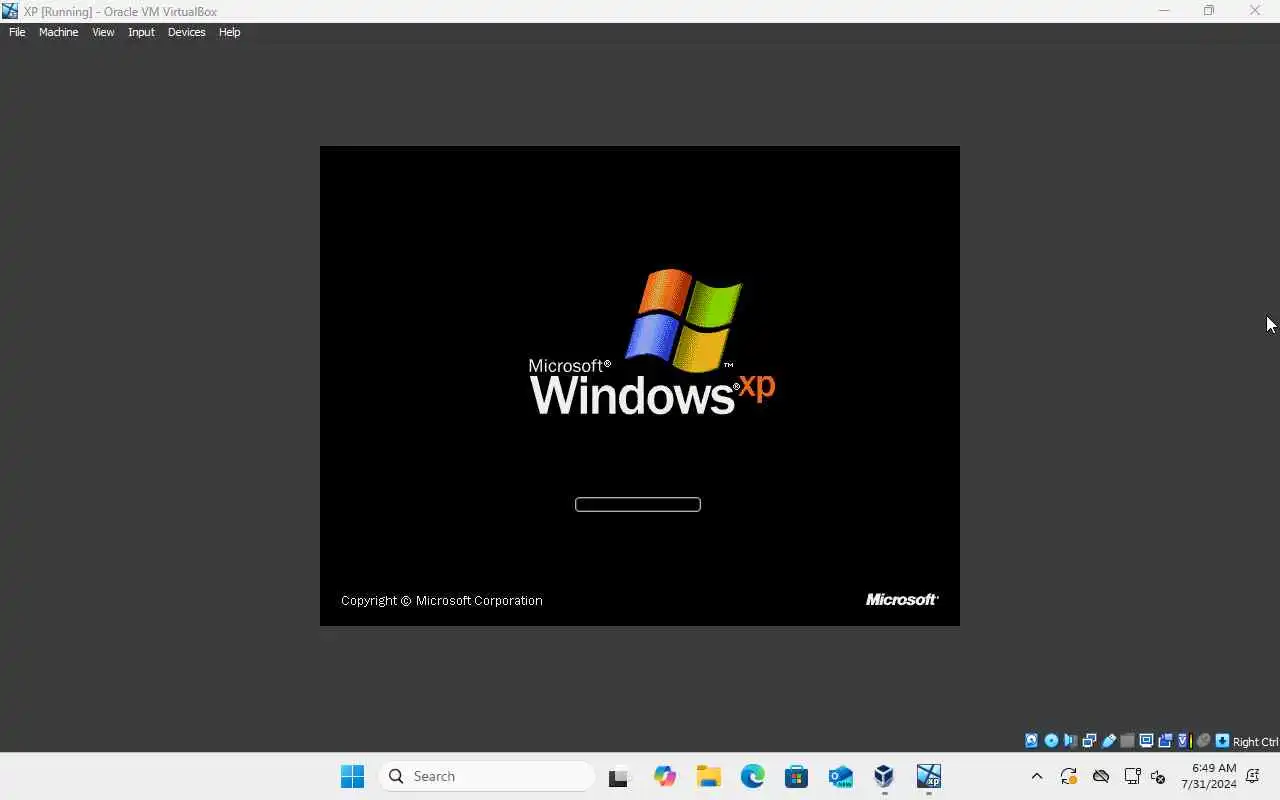Screen dimensions: 1280x800
Task: Click the muted volume tray icon
Action: [x=1158, y=776]
